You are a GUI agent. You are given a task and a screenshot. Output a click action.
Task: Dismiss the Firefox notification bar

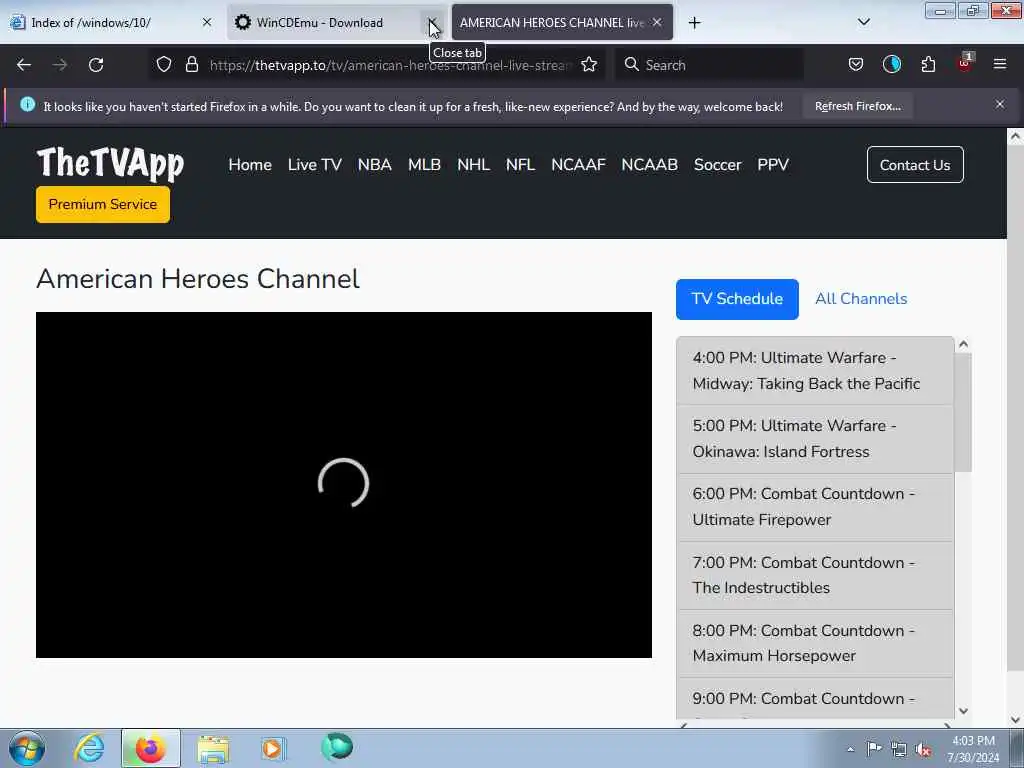1000,104
